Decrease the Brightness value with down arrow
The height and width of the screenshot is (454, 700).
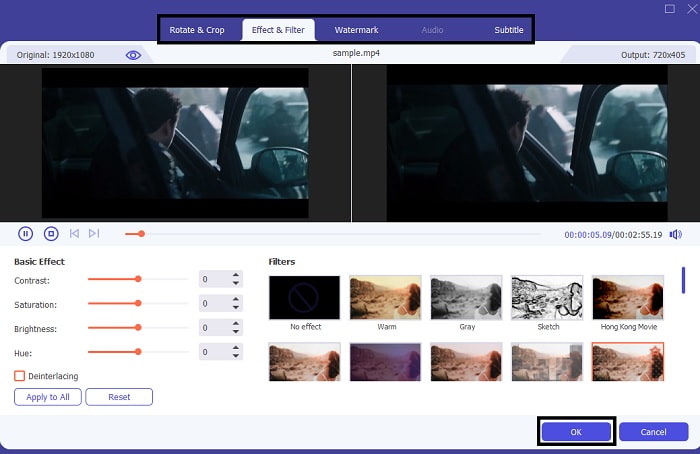click(236, 332)
